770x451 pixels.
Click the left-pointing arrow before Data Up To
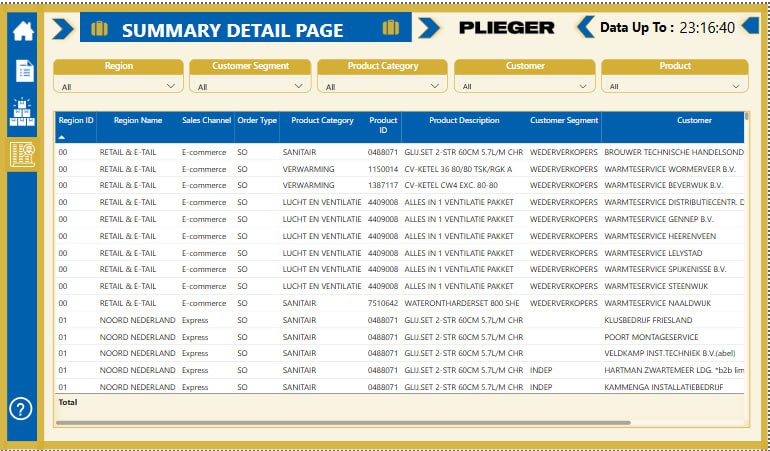pyautogui.click(x=585, y=27)
